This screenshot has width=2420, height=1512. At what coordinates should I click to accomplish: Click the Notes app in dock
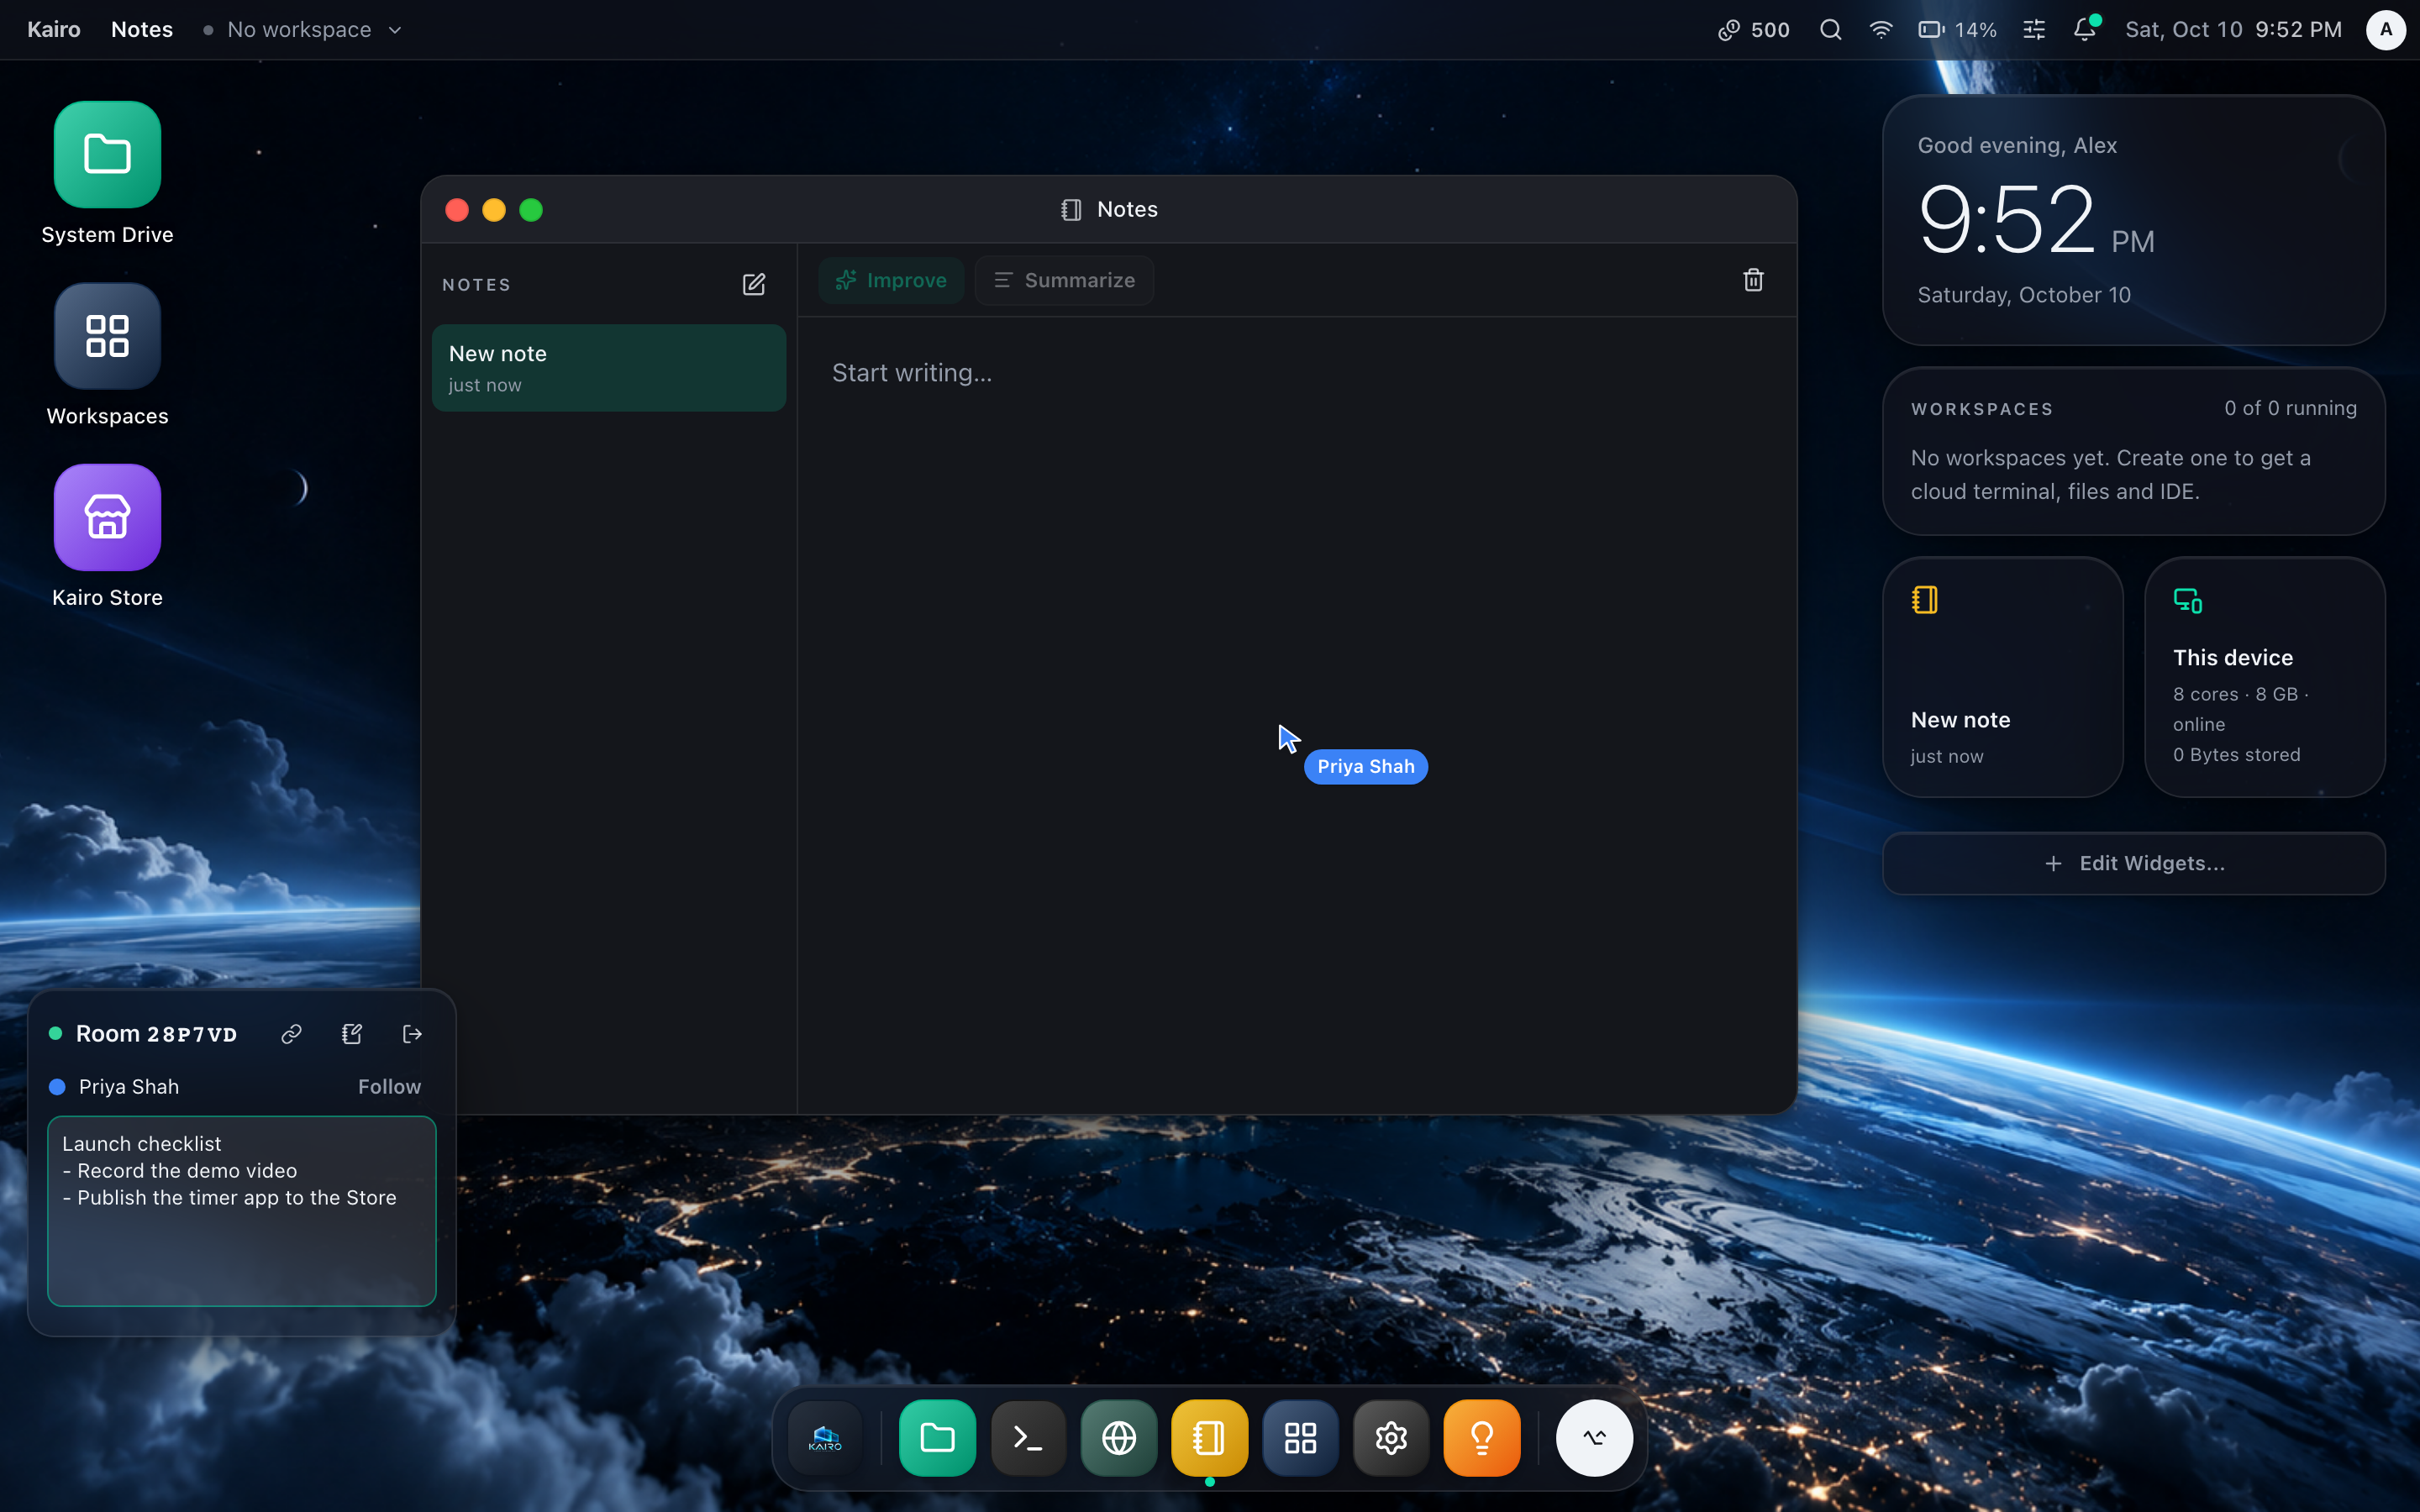tap(1210, 1438)
